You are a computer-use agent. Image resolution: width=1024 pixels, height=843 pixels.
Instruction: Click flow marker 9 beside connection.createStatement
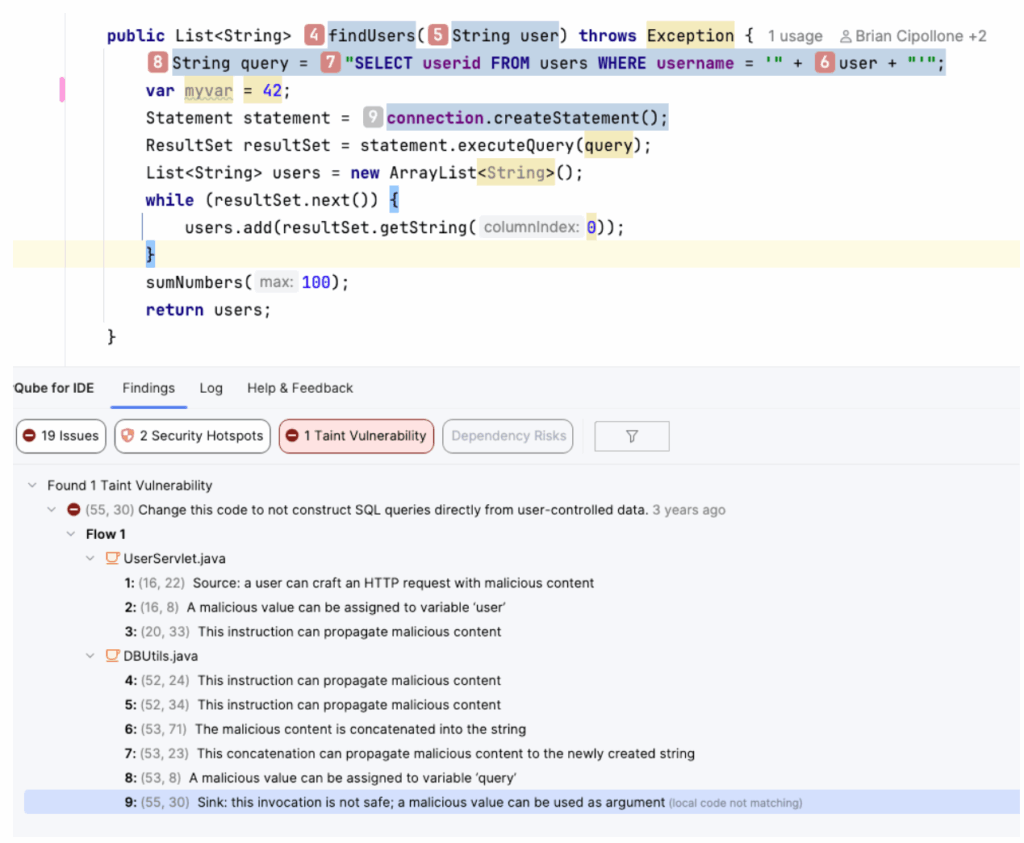coord(373,118)
